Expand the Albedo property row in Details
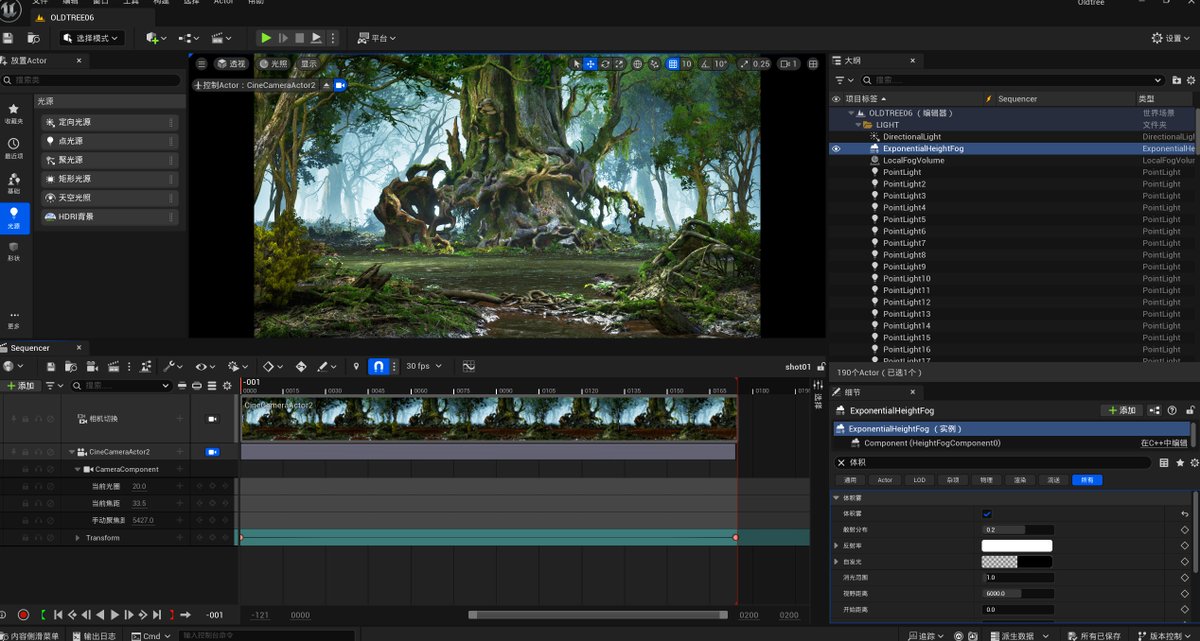This screenshot has width=1200, height=641. click(836, 545)
